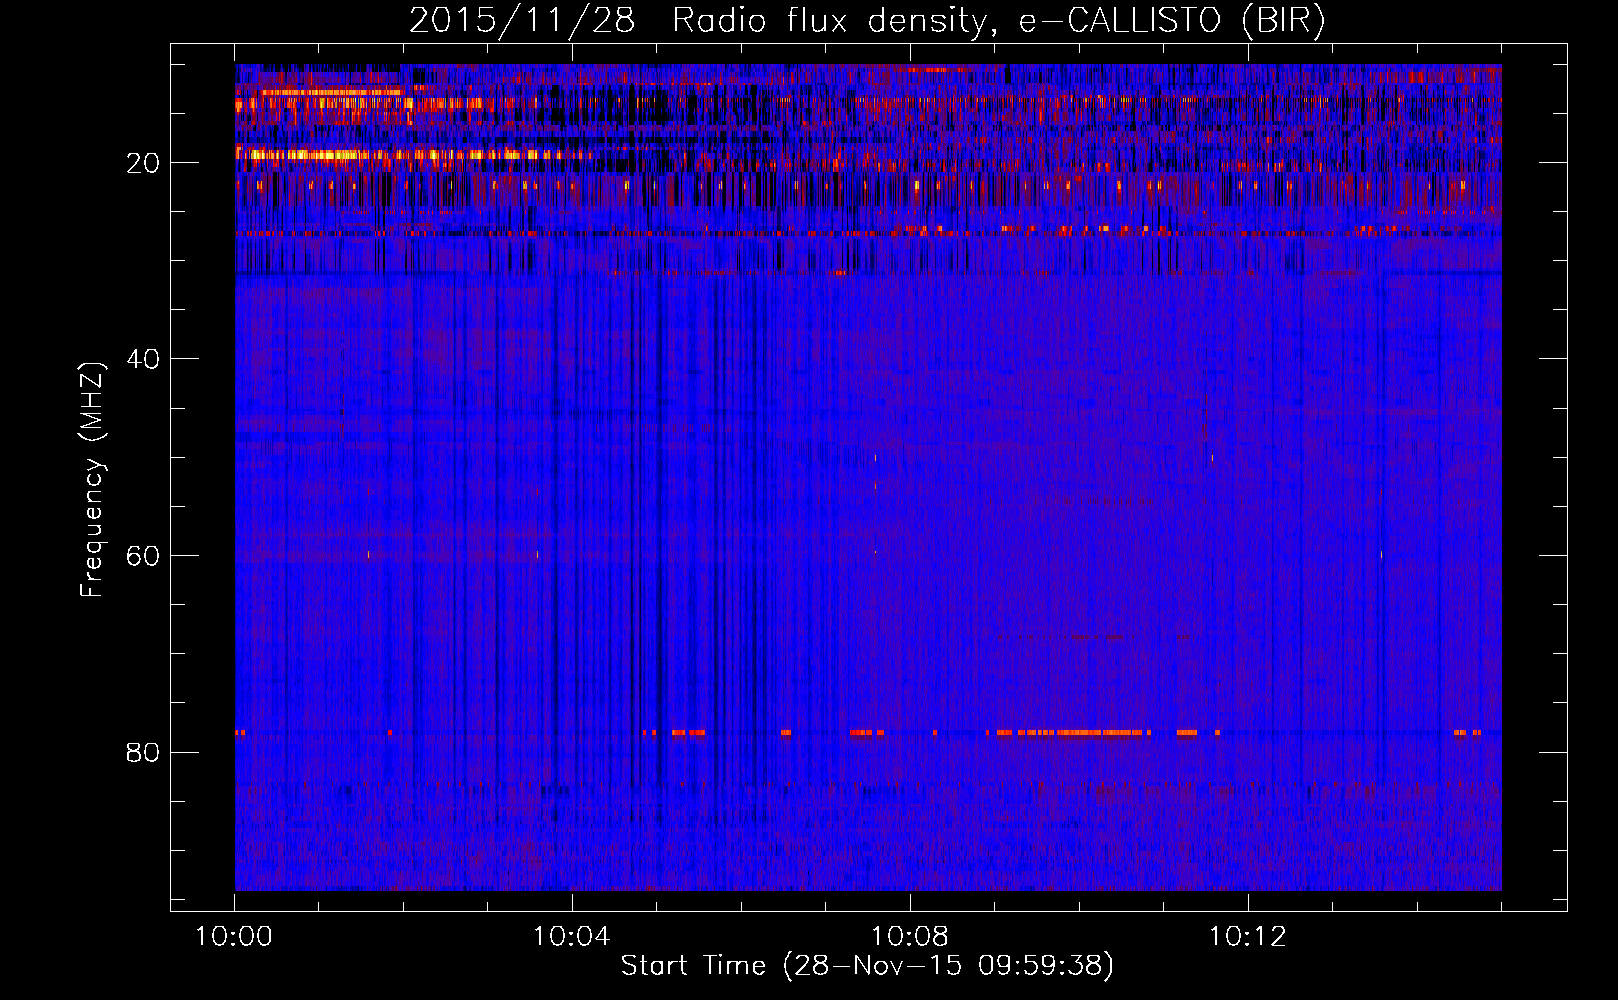
Task: Click the 10:04 time axis label
Action: coord(571,937)
